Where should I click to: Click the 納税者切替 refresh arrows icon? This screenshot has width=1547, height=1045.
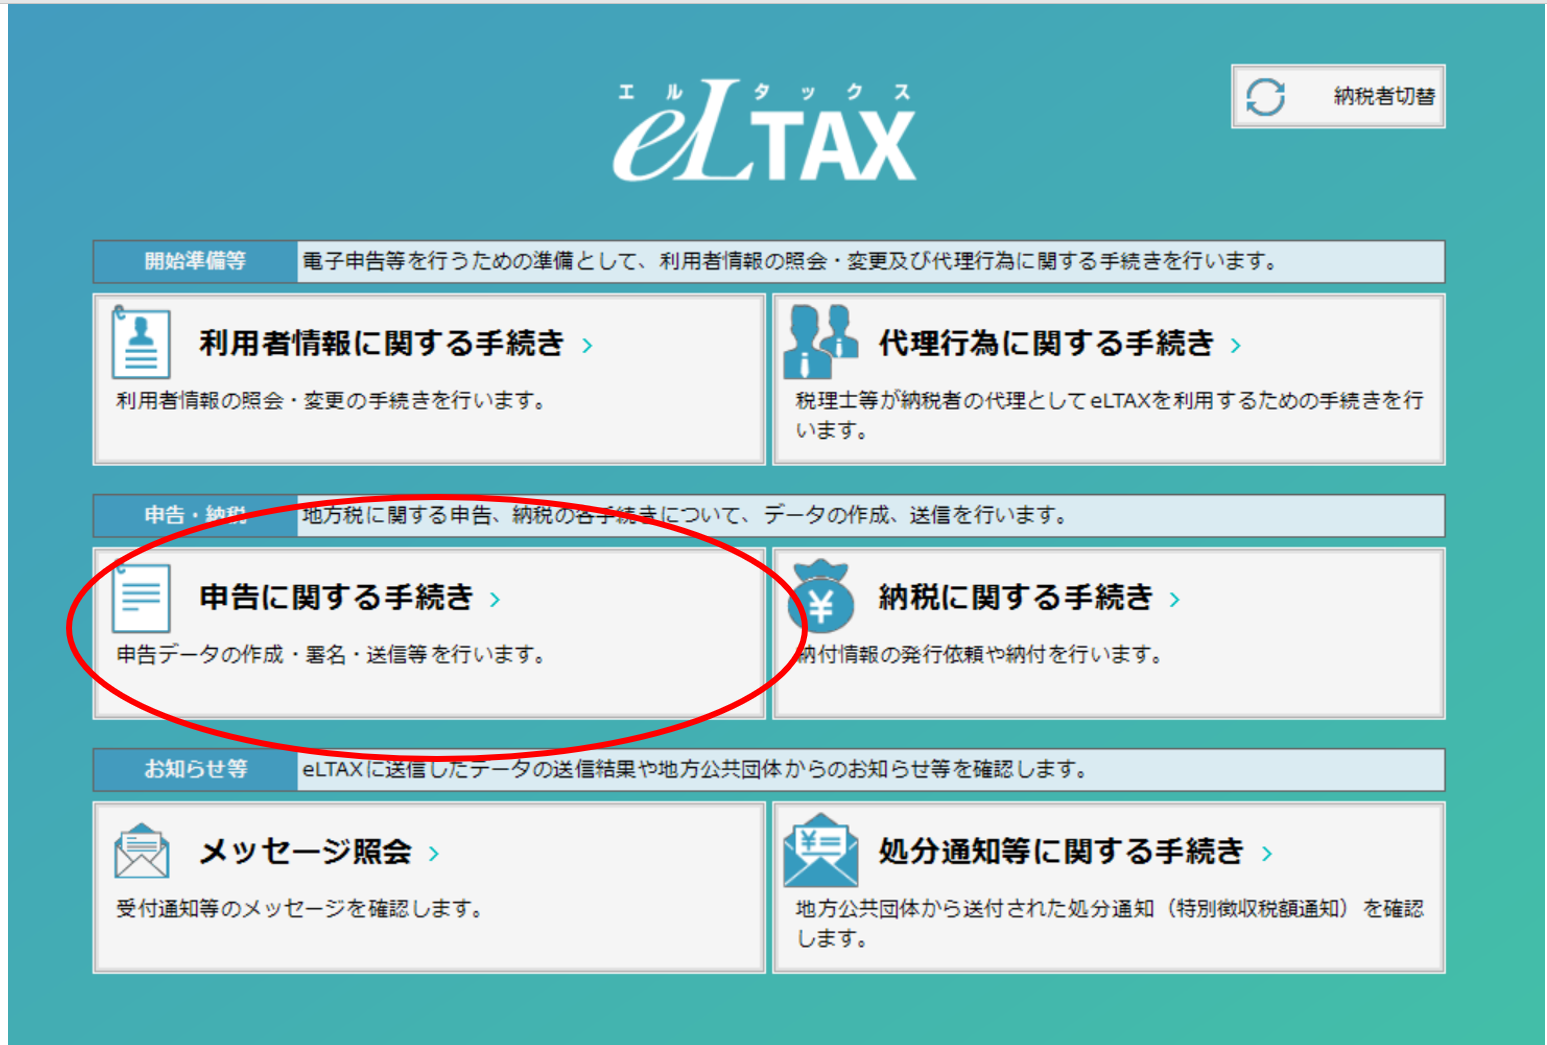tap(1265, 97)
